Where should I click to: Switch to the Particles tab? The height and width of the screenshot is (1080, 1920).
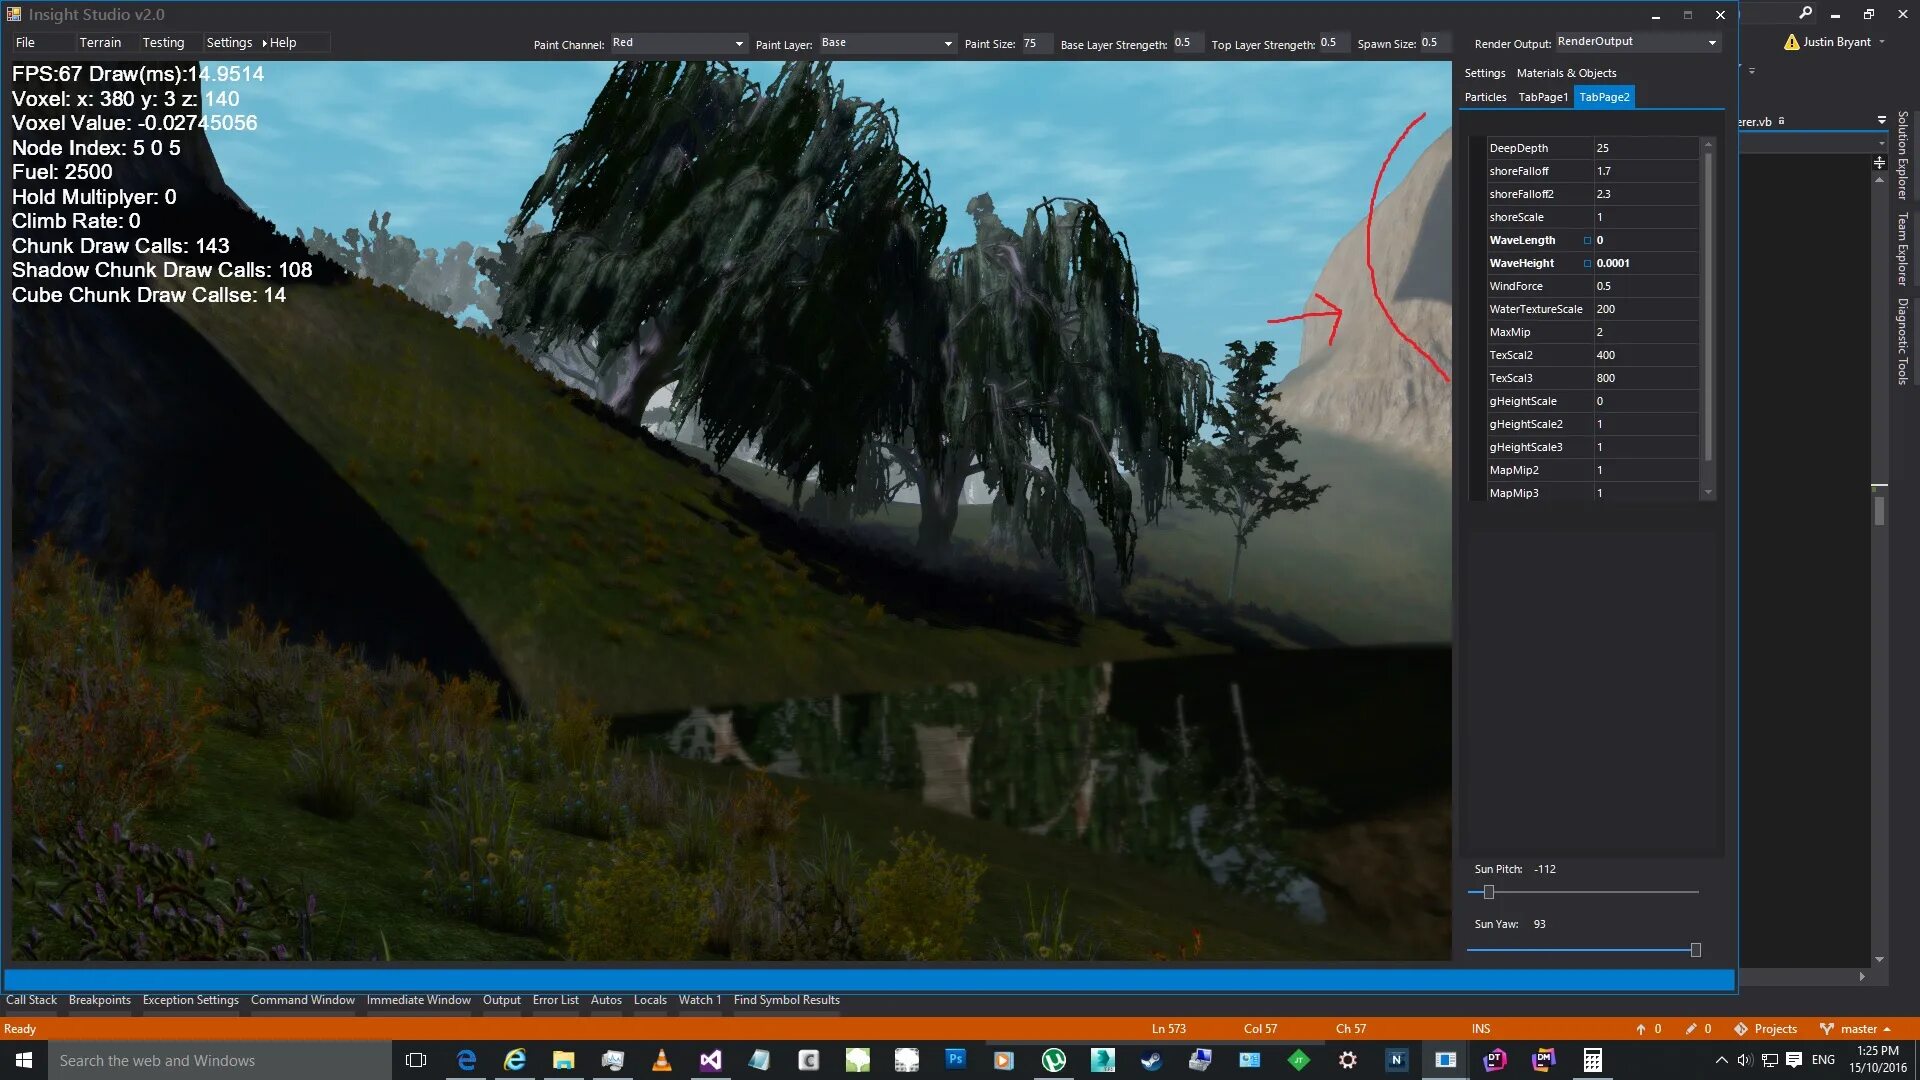click(1485, 97)
